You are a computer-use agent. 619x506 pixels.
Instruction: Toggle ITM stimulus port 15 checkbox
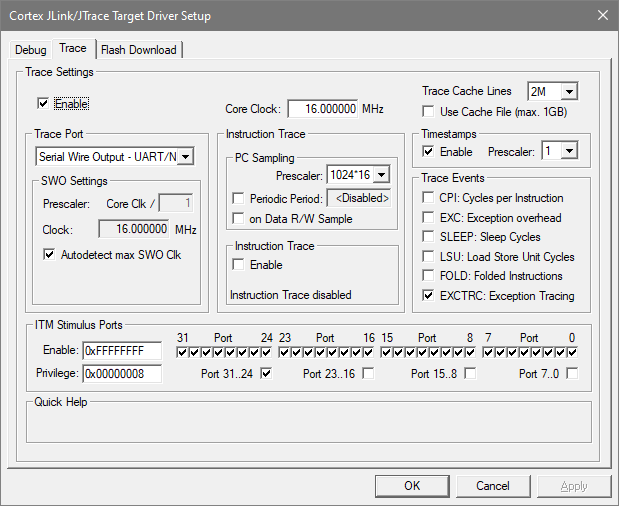pyautogui.click(x=386, y=352)
